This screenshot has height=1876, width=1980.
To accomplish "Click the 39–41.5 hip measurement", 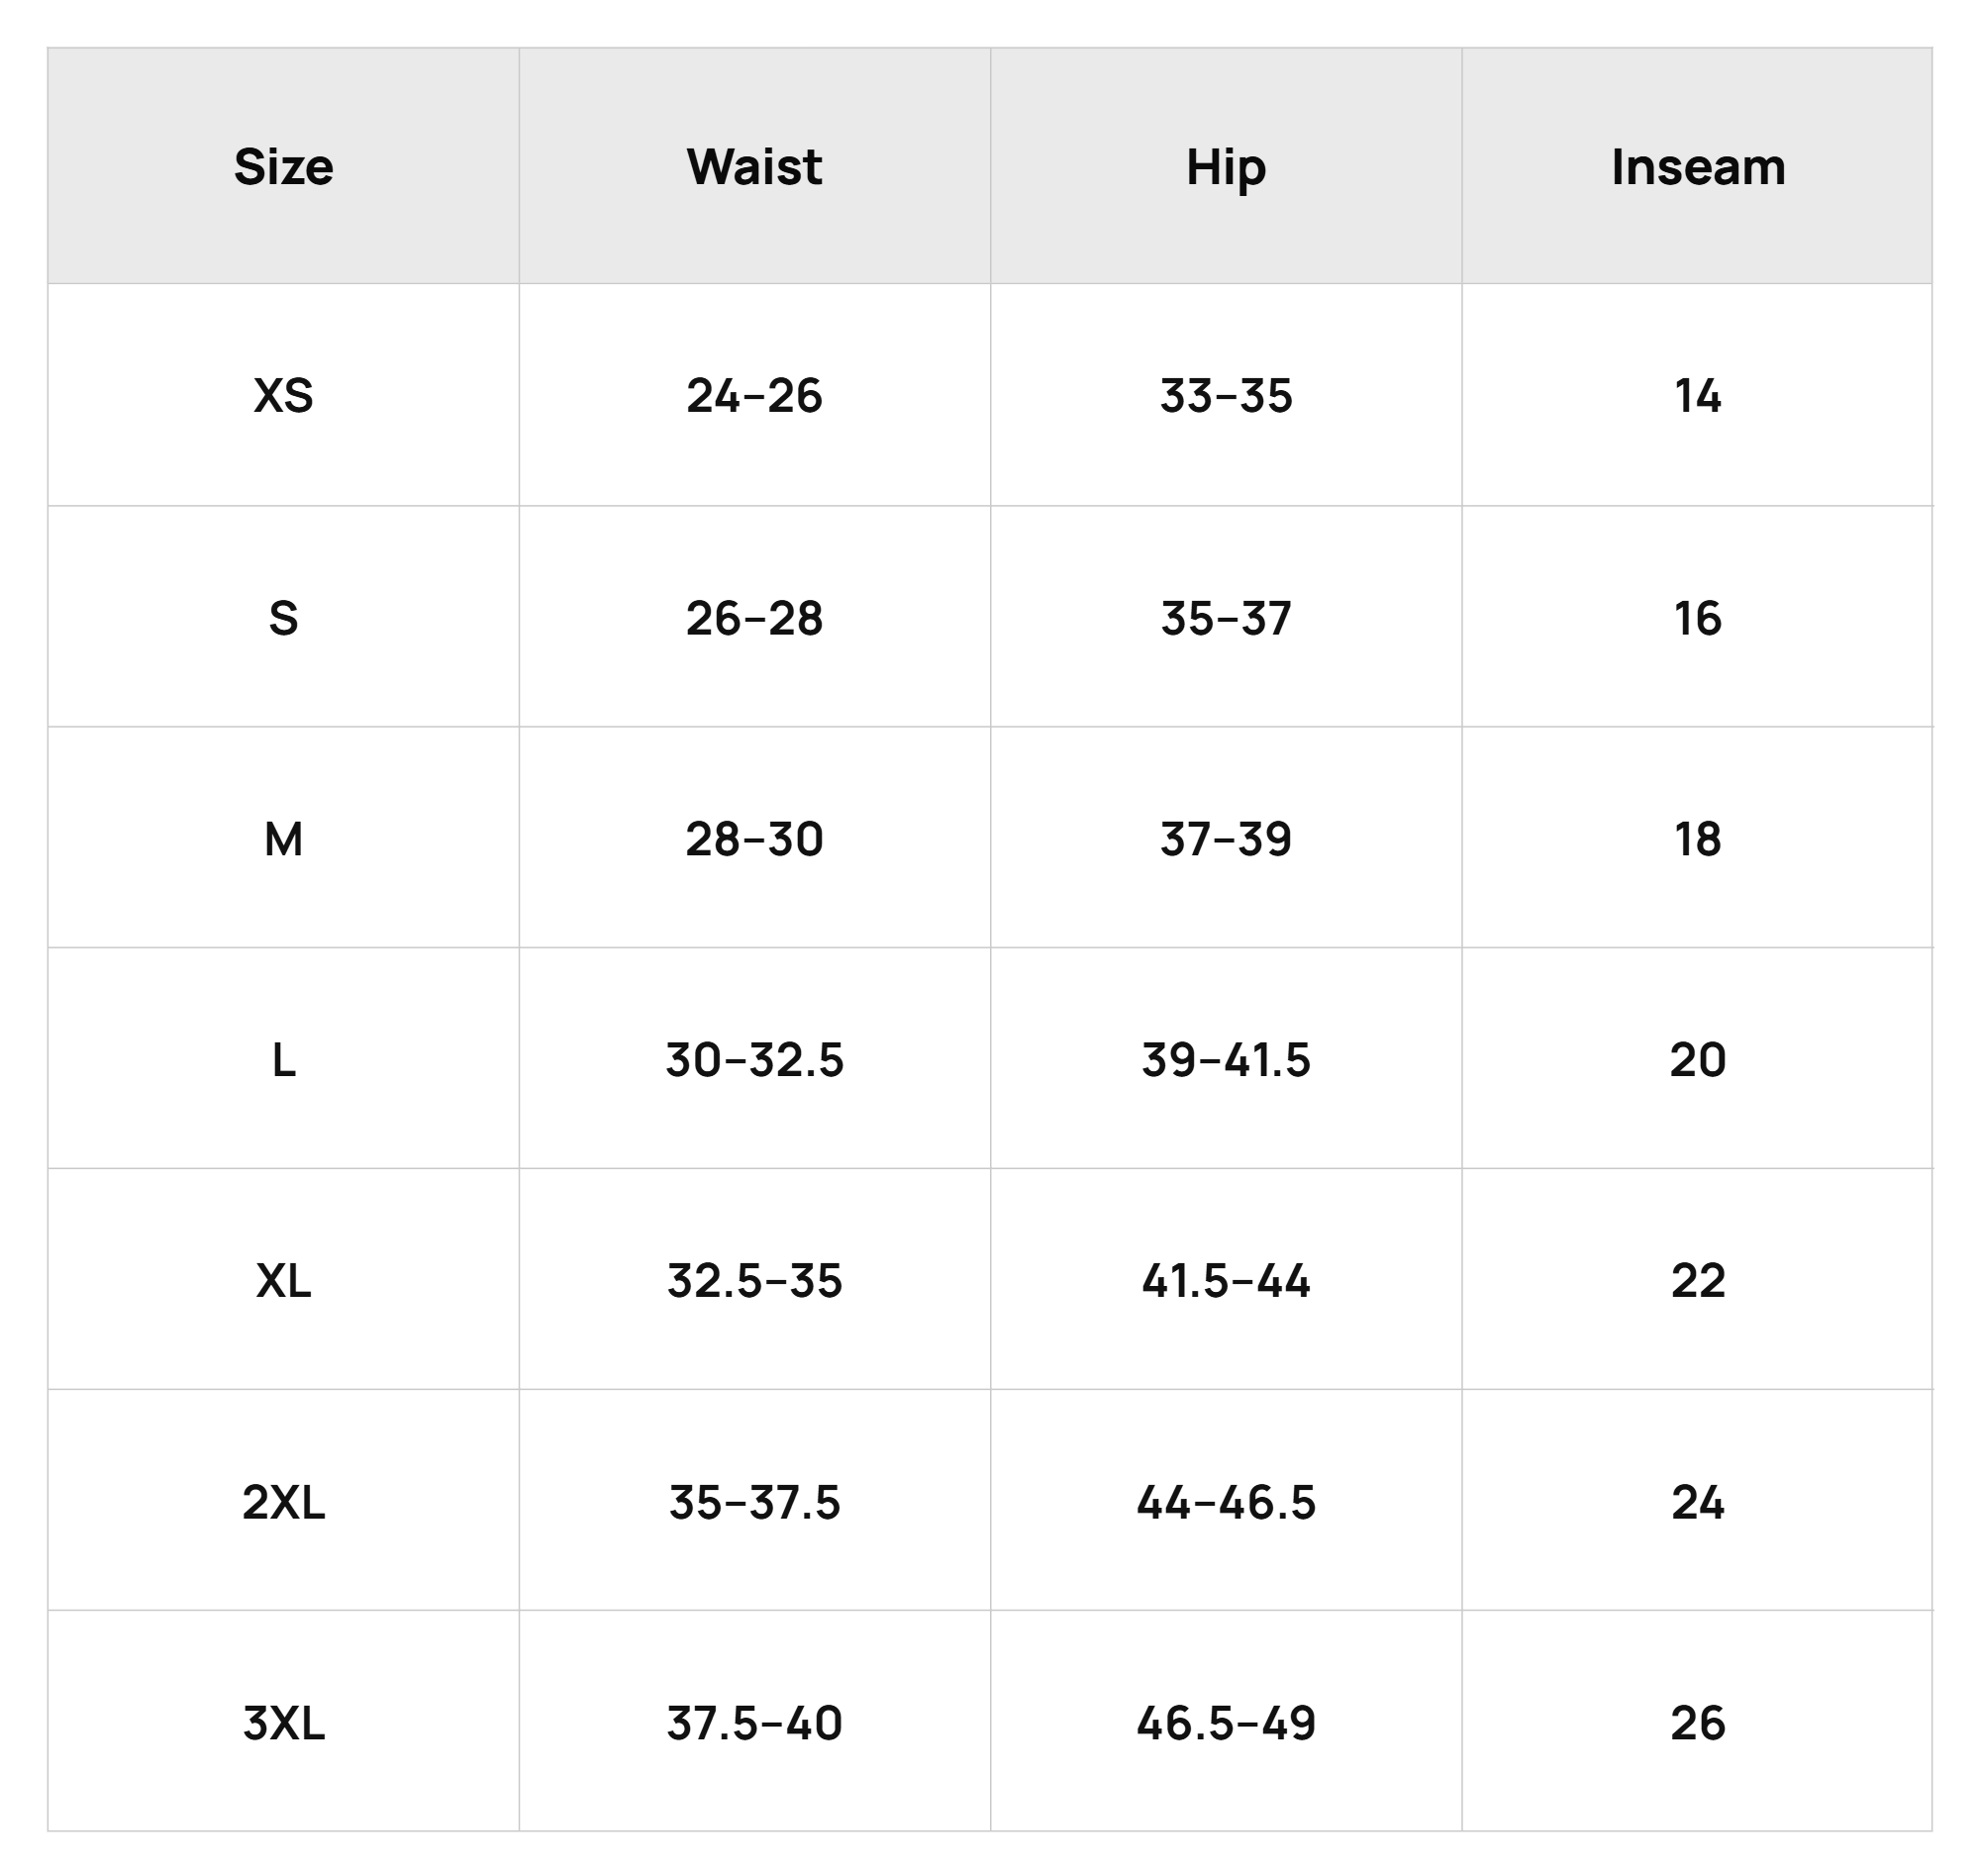I will pyautogui.click(x=1226, y=1060).
